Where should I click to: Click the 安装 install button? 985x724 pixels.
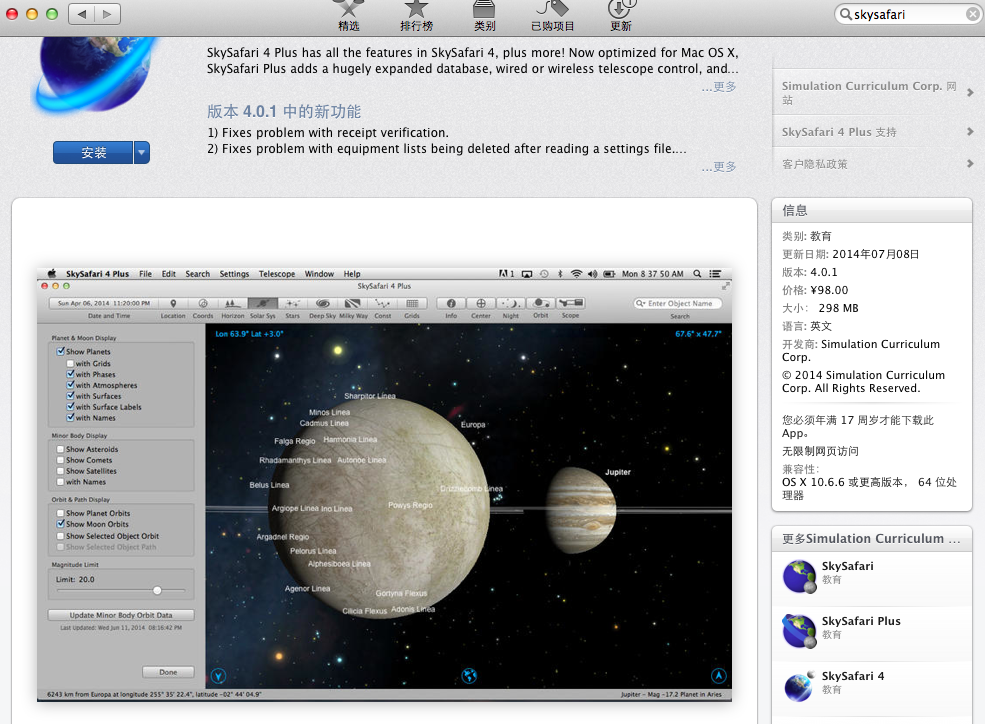pos(93,153)
